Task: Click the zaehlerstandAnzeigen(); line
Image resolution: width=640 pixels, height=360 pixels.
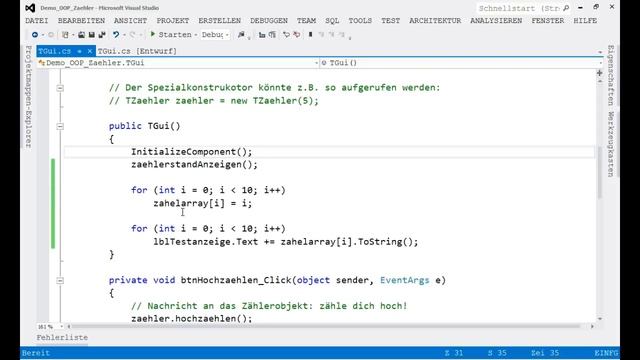Action: pyautogui.click(x=194, y=164)
